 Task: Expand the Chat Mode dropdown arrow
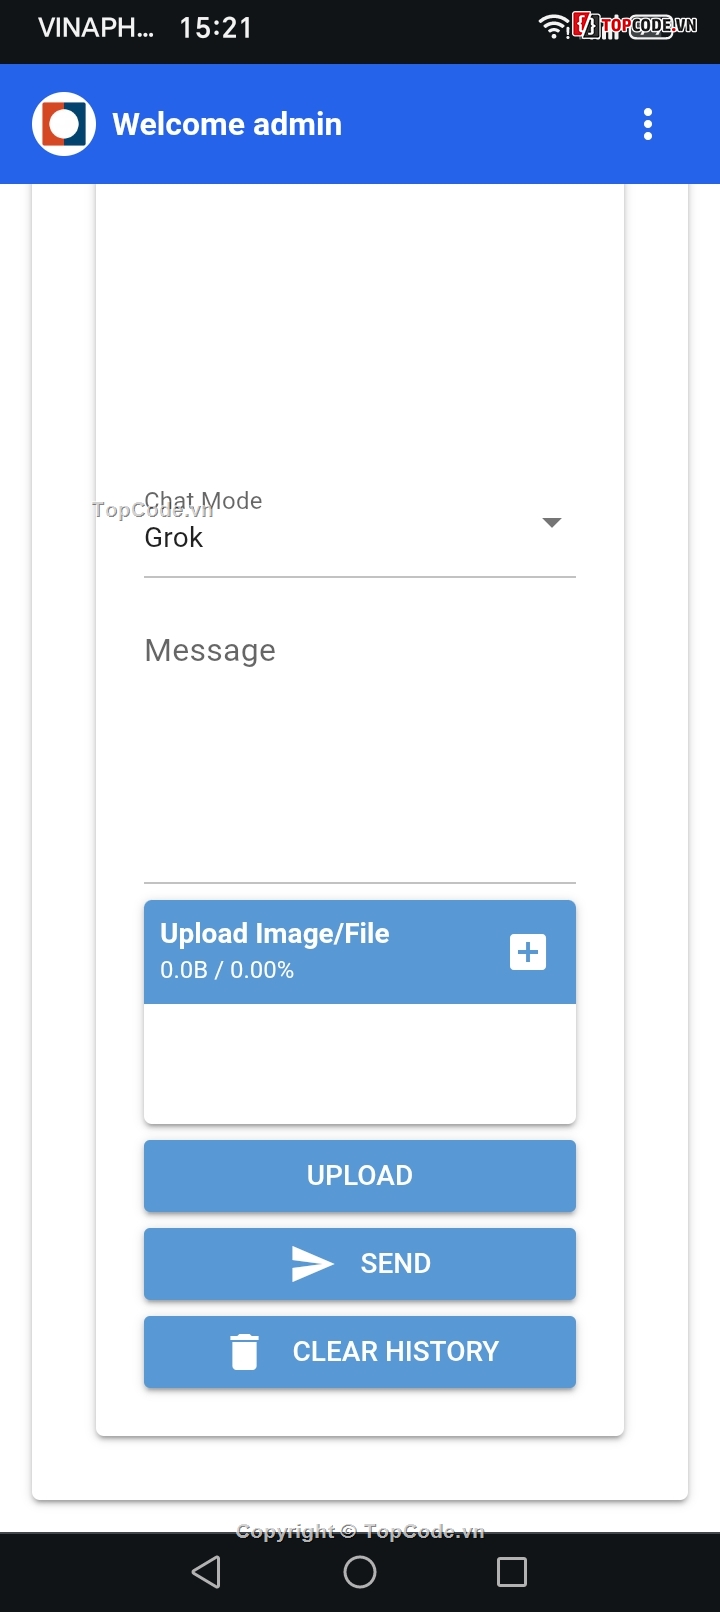(x=551, y=523)
